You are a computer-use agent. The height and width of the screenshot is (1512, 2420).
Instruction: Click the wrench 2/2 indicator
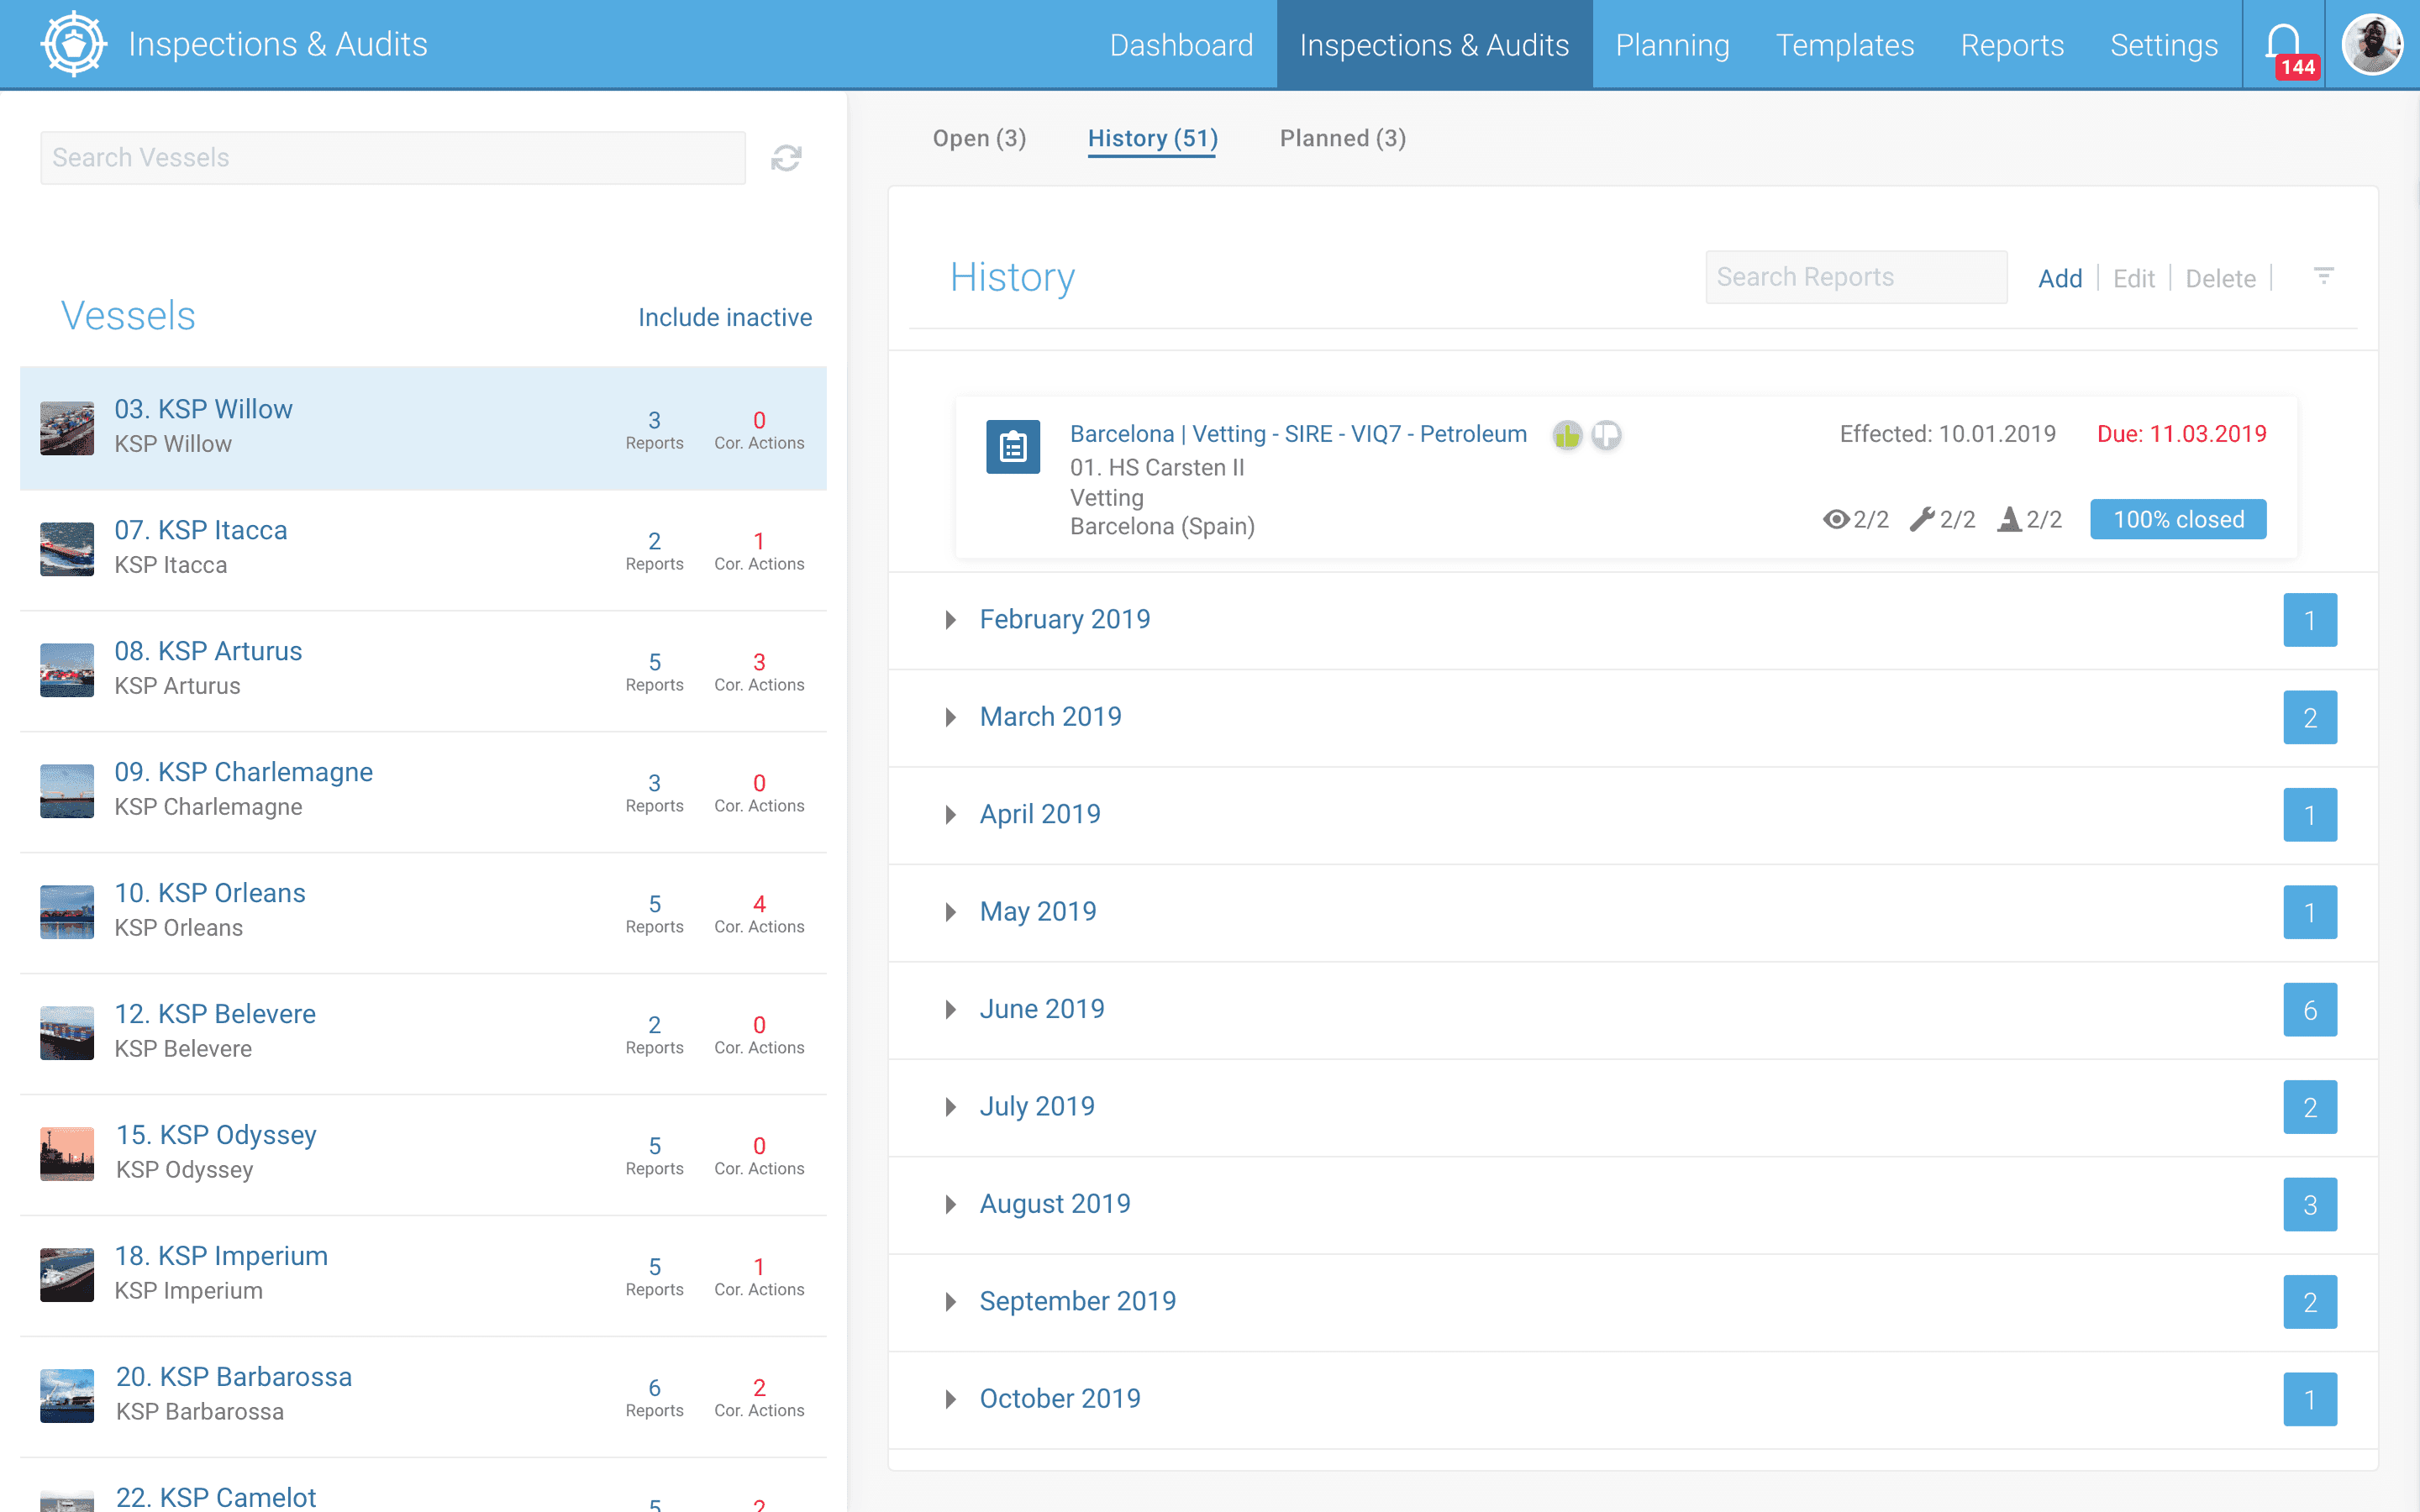click(1942, 520)
